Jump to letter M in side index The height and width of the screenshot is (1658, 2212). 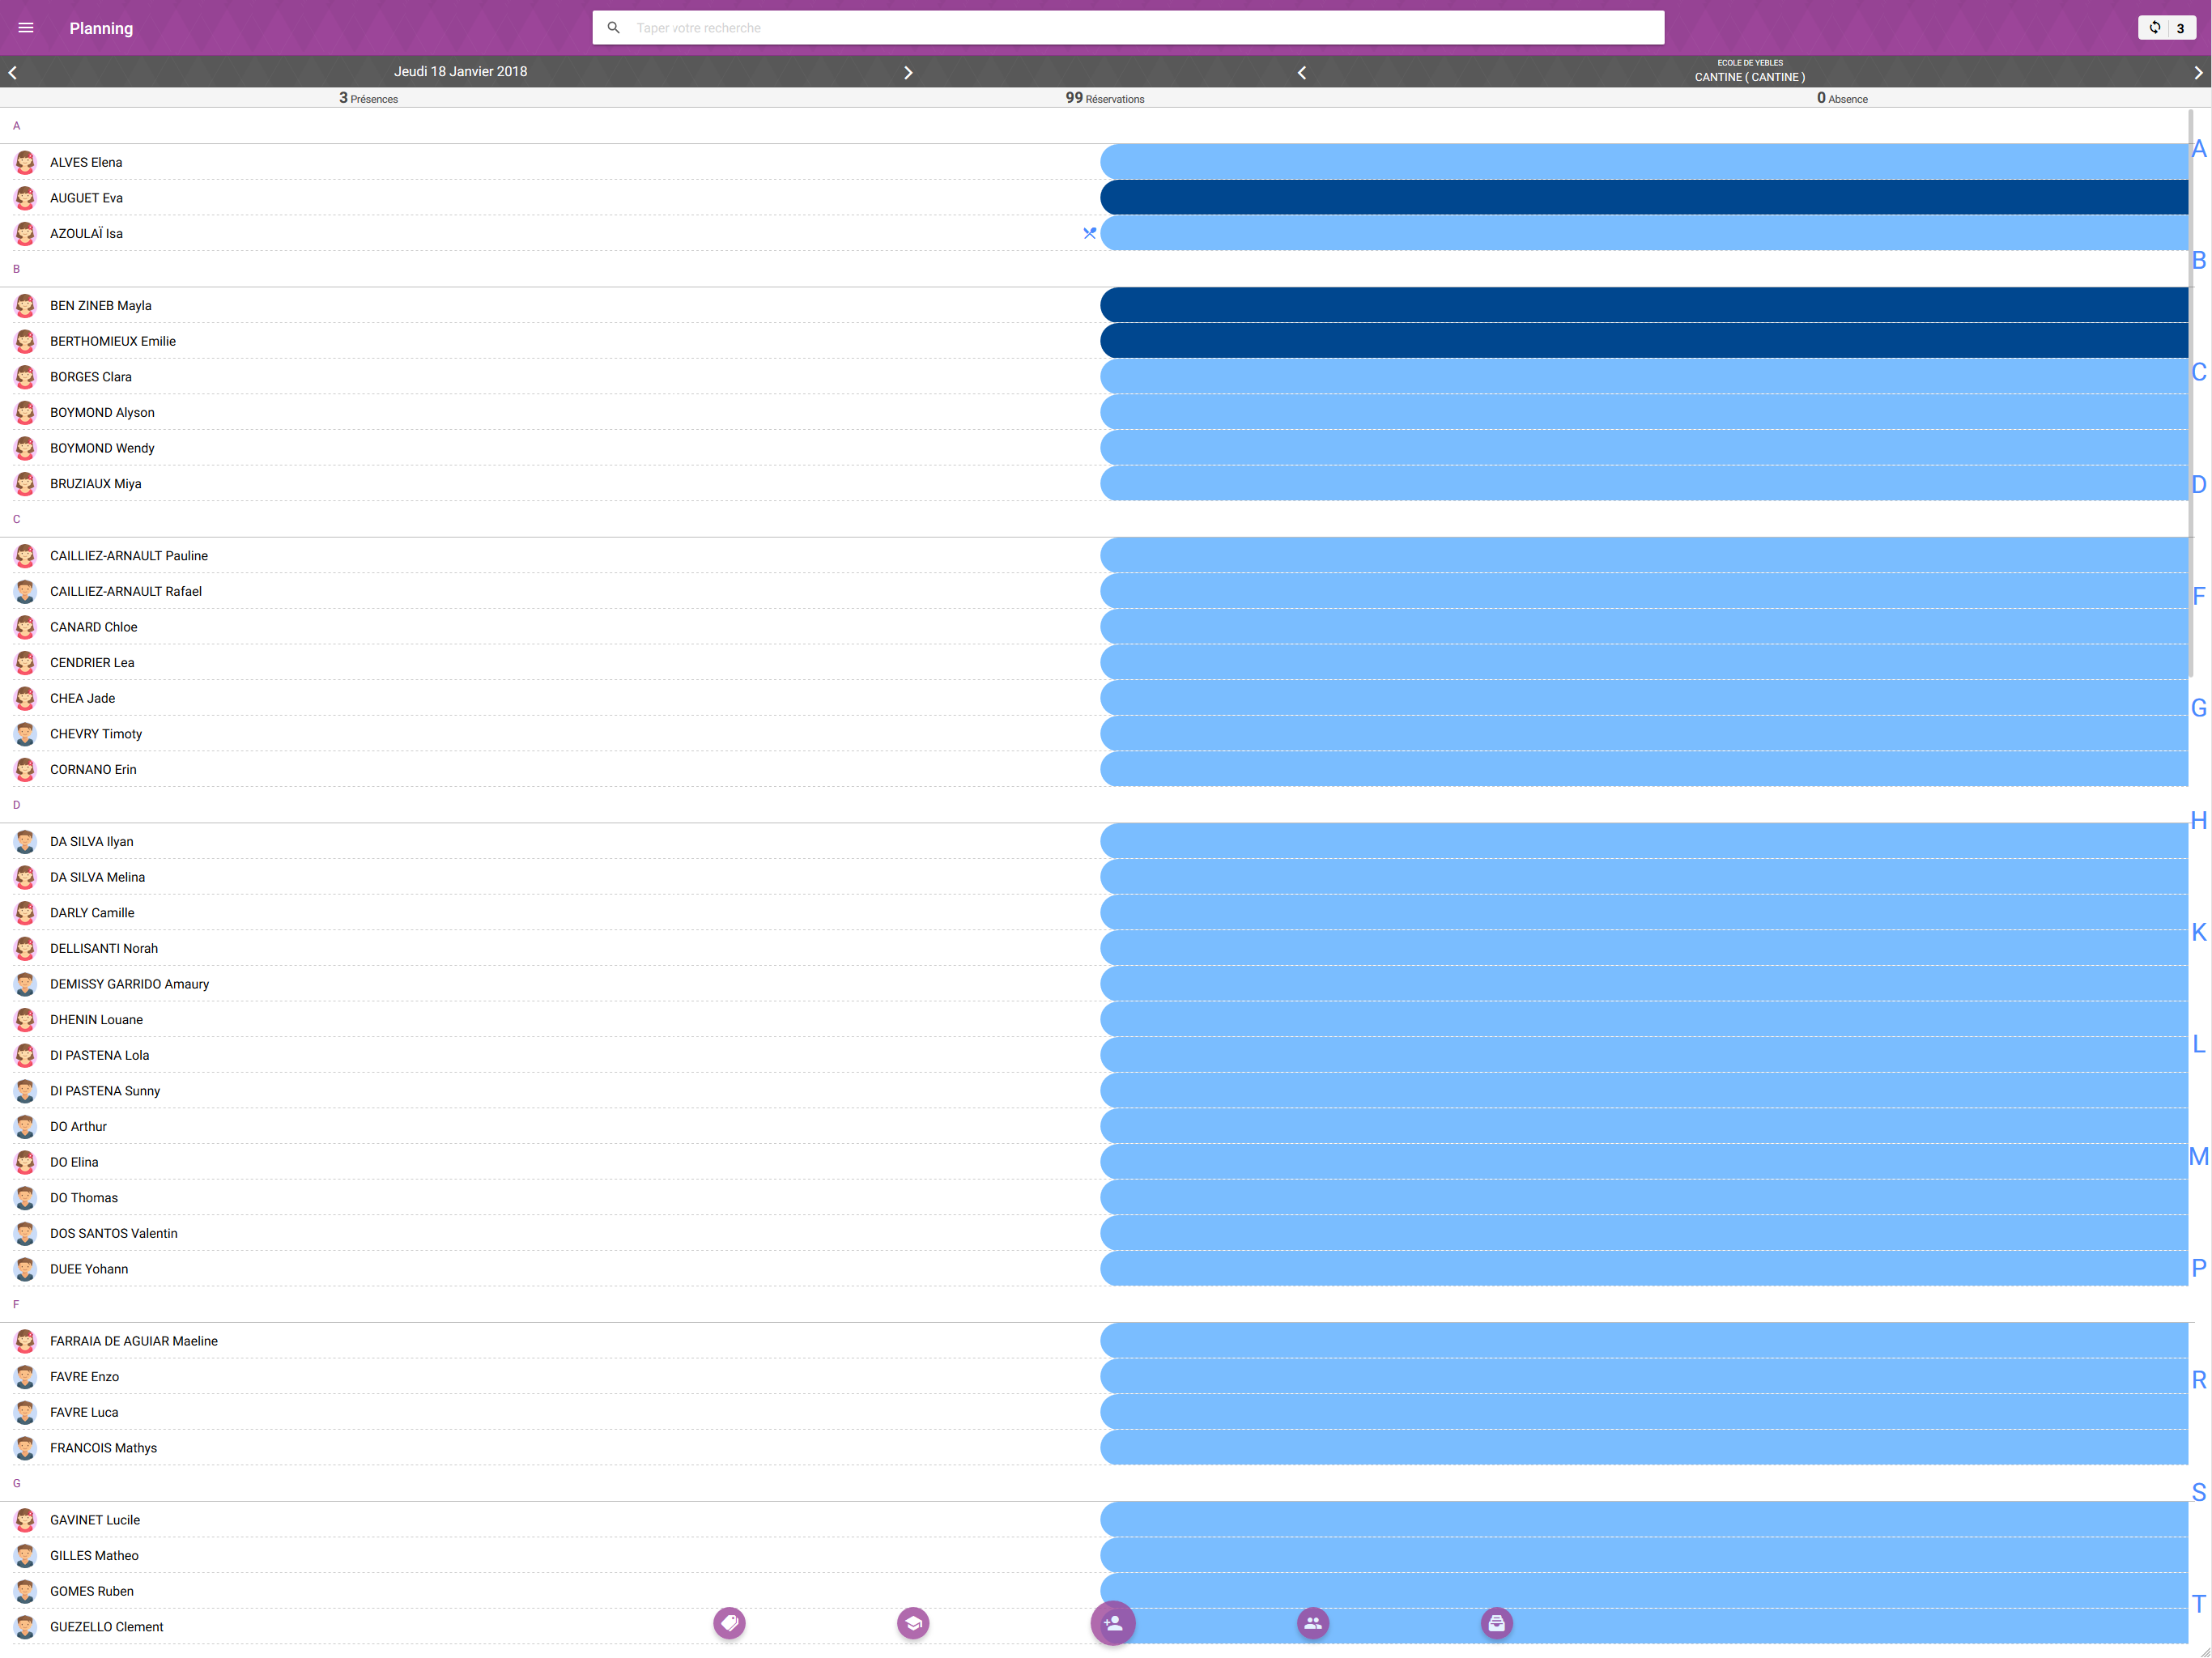click(x=2199, y=1157)
